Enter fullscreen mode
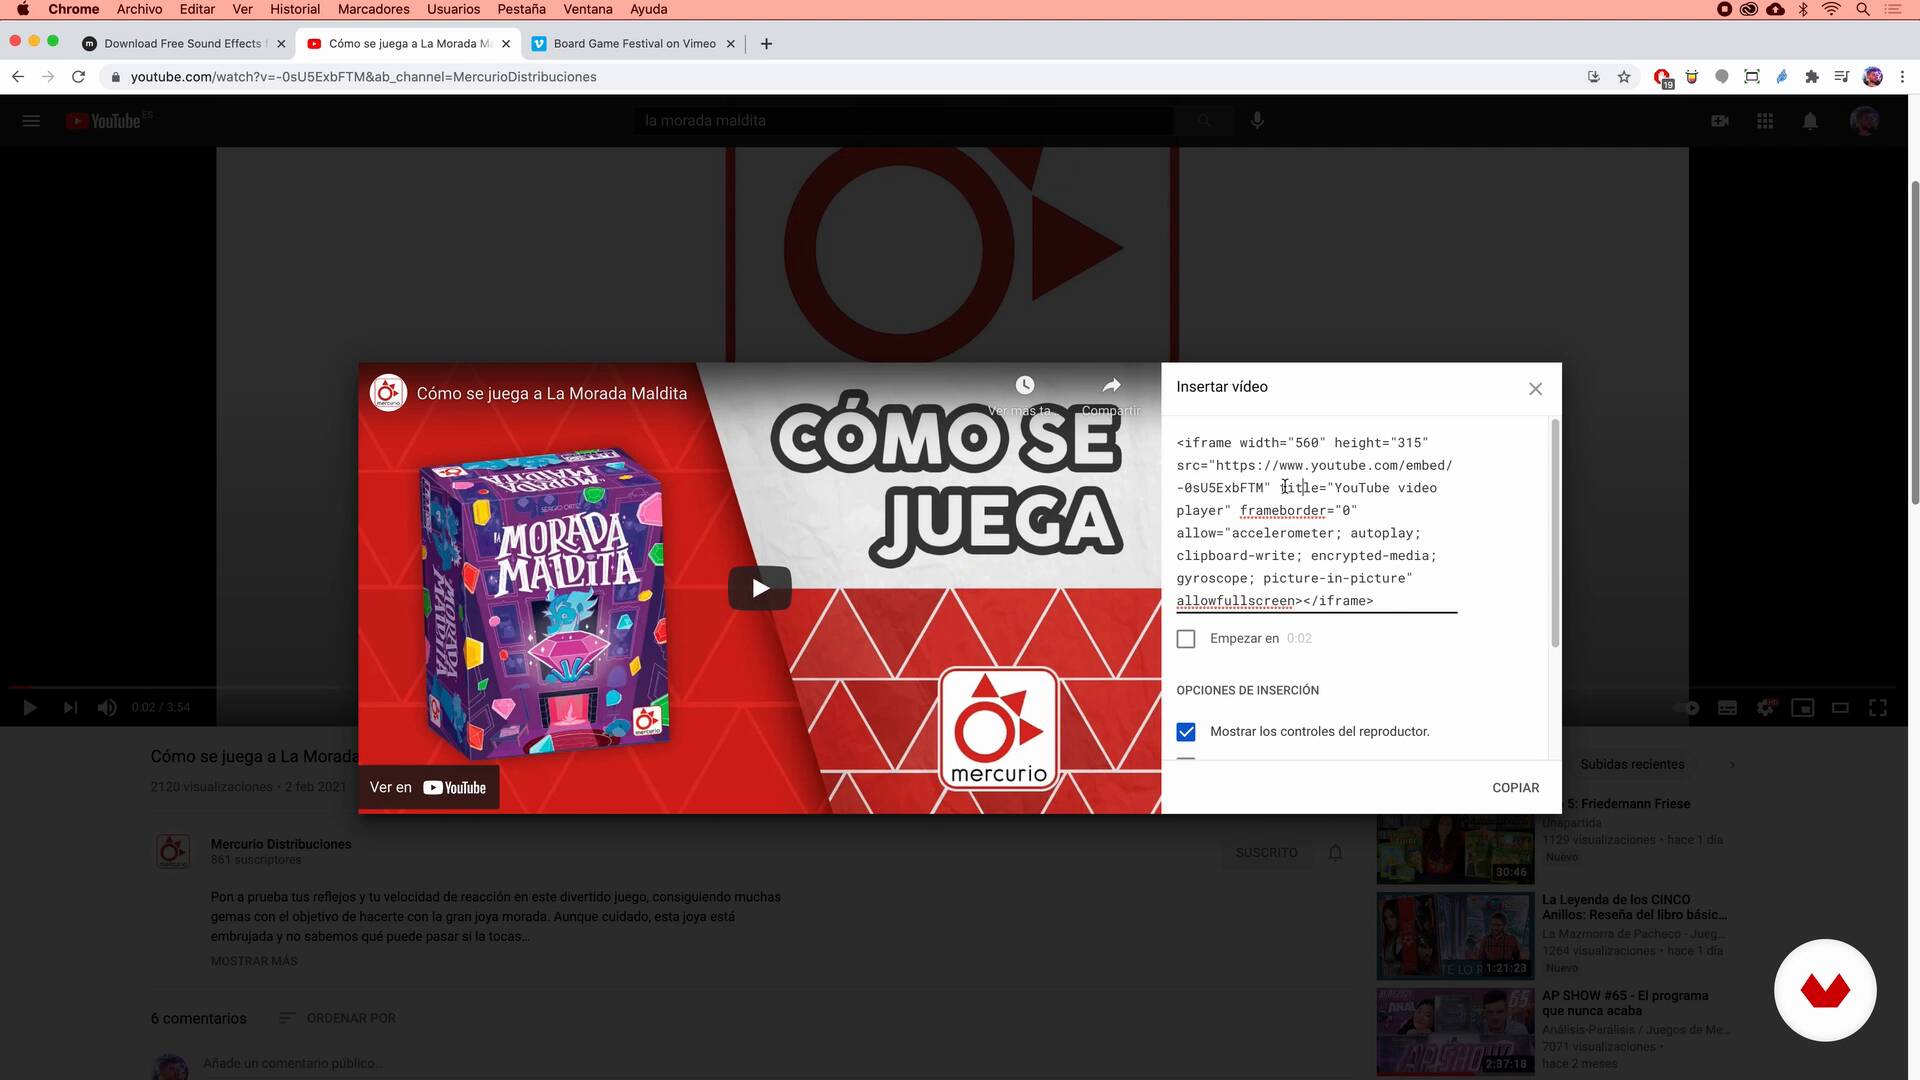This screenshot has width=1920, height=1080. click(1878, 708)
